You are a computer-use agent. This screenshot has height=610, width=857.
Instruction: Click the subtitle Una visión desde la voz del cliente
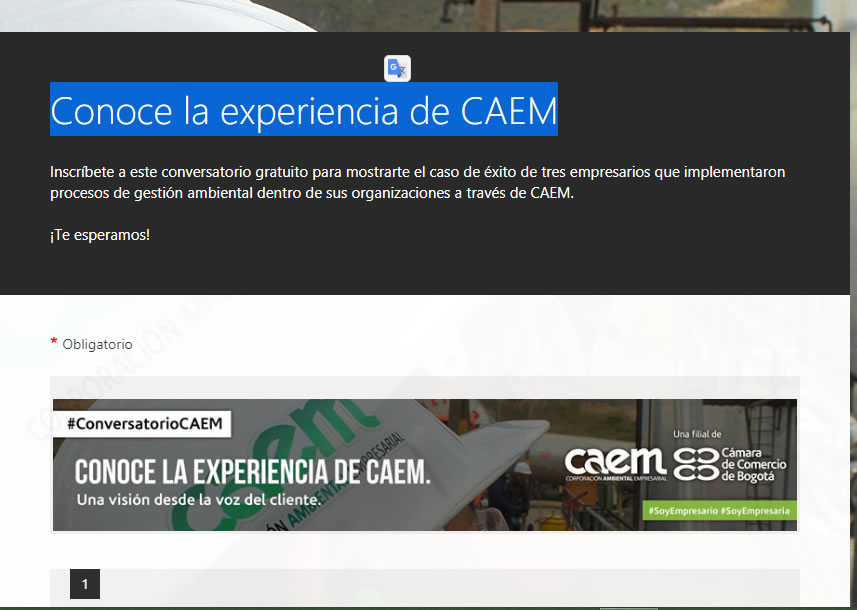pos(198,500)
